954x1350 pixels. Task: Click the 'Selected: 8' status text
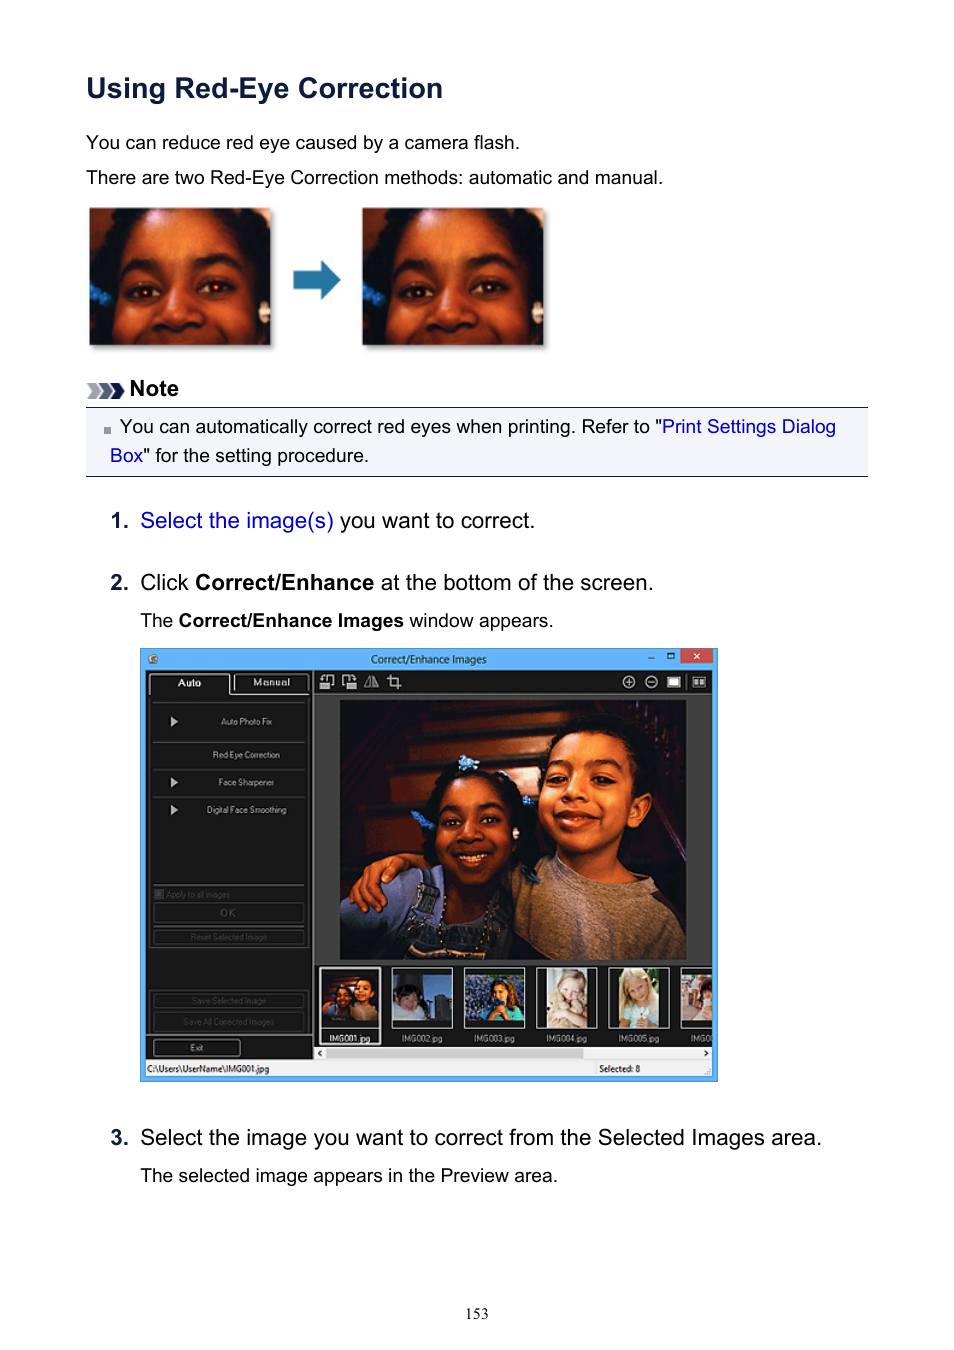click(620, 1069)
